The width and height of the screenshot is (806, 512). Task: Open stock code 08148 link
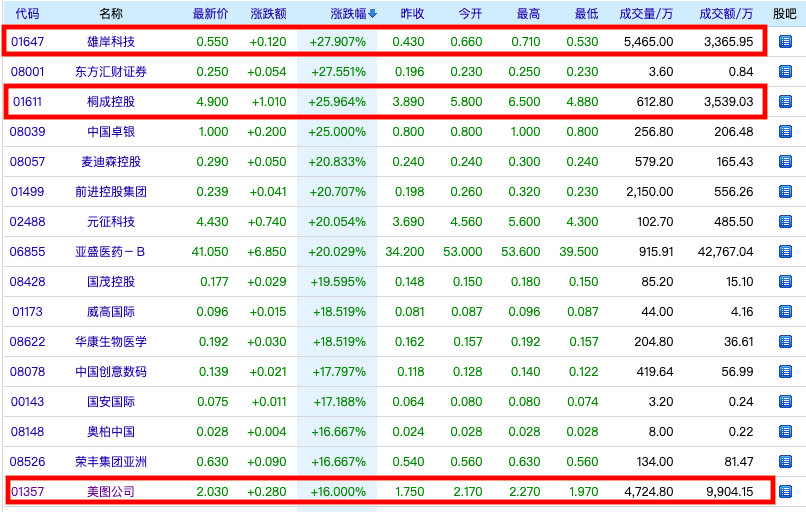coord(27,431)
